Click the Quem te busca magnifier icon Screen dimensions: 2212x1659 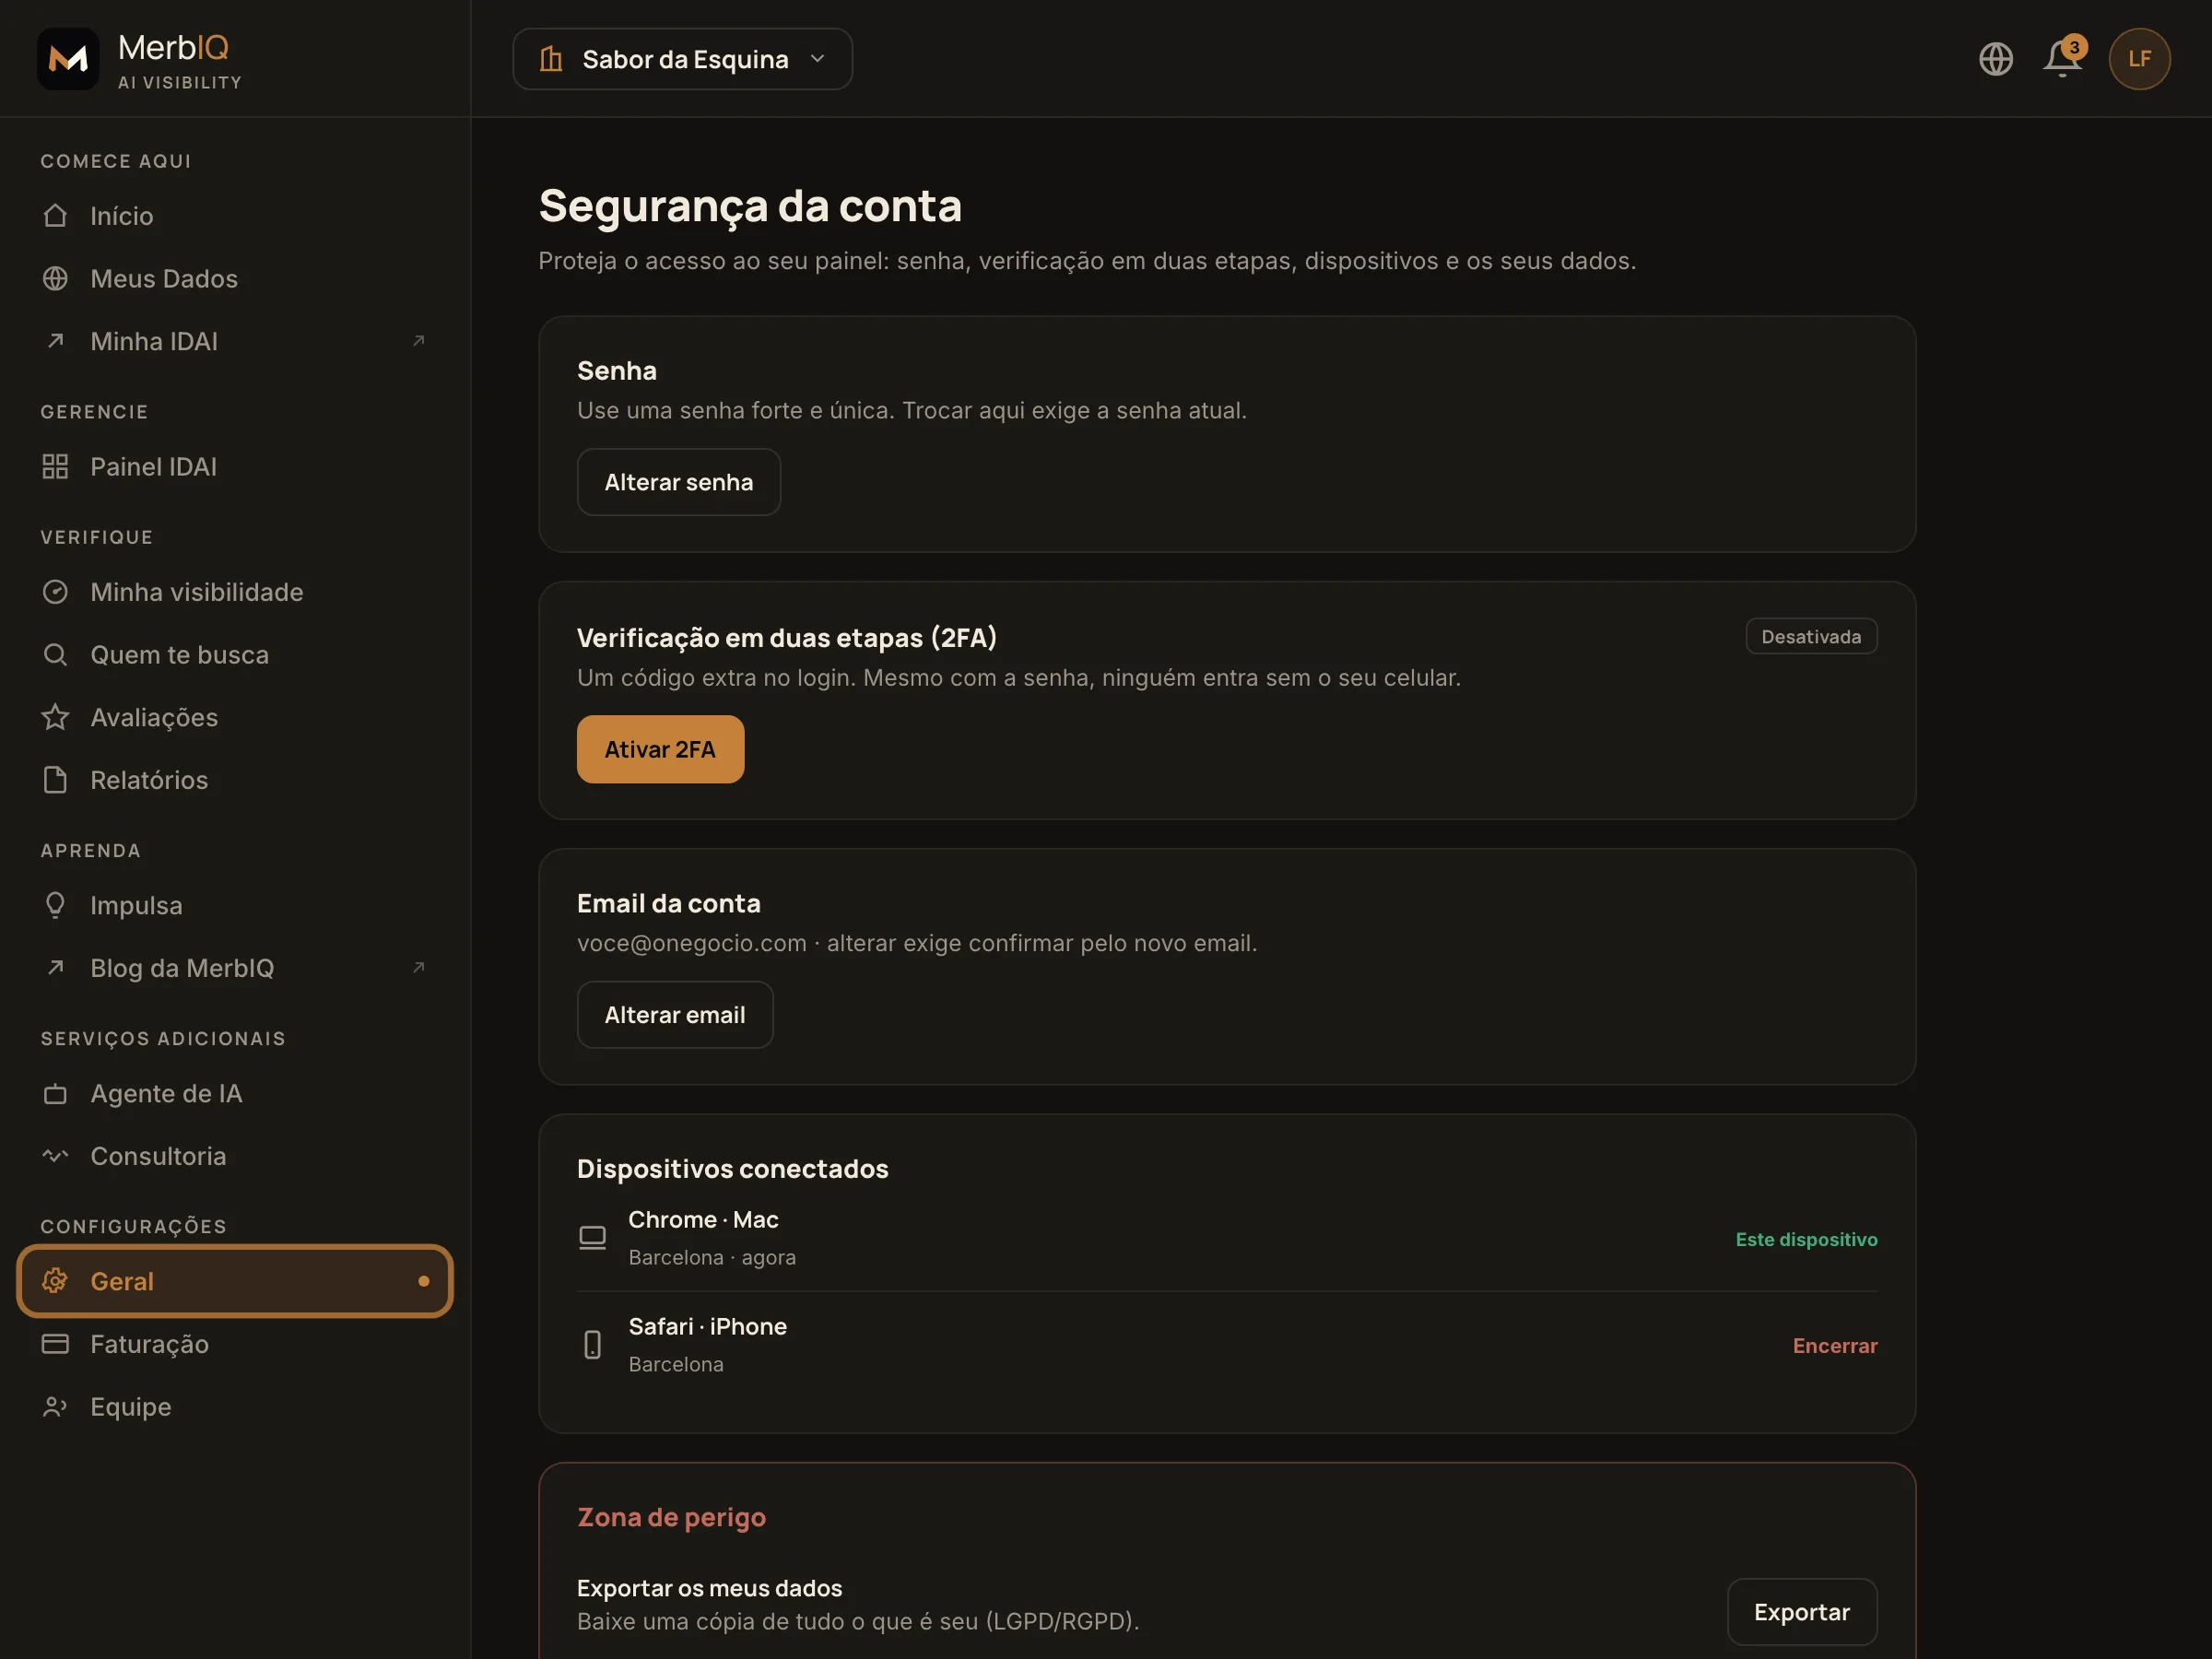(55, 655)
